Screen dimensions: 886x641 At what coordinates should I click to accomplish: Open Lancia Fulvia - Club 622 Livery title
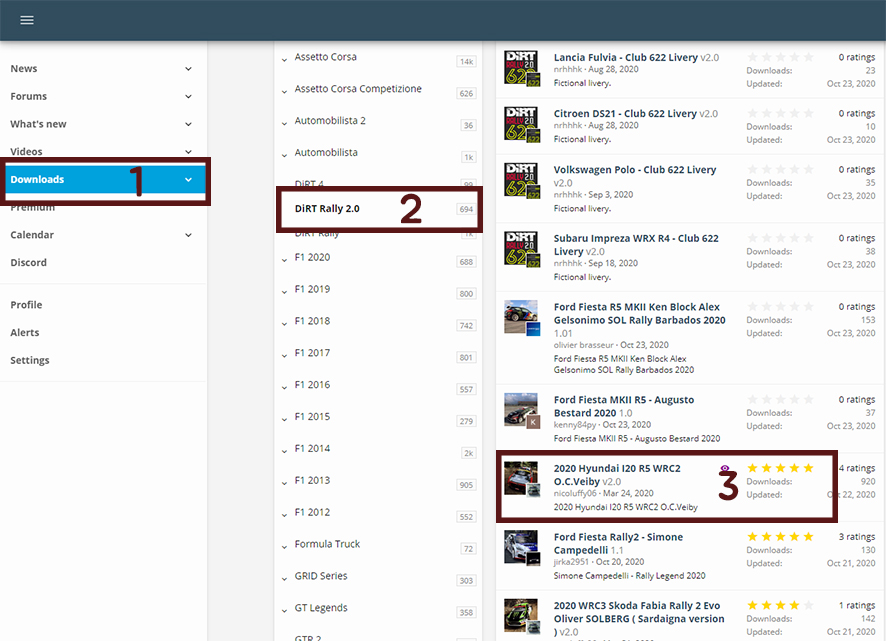[x=626, y=57]
